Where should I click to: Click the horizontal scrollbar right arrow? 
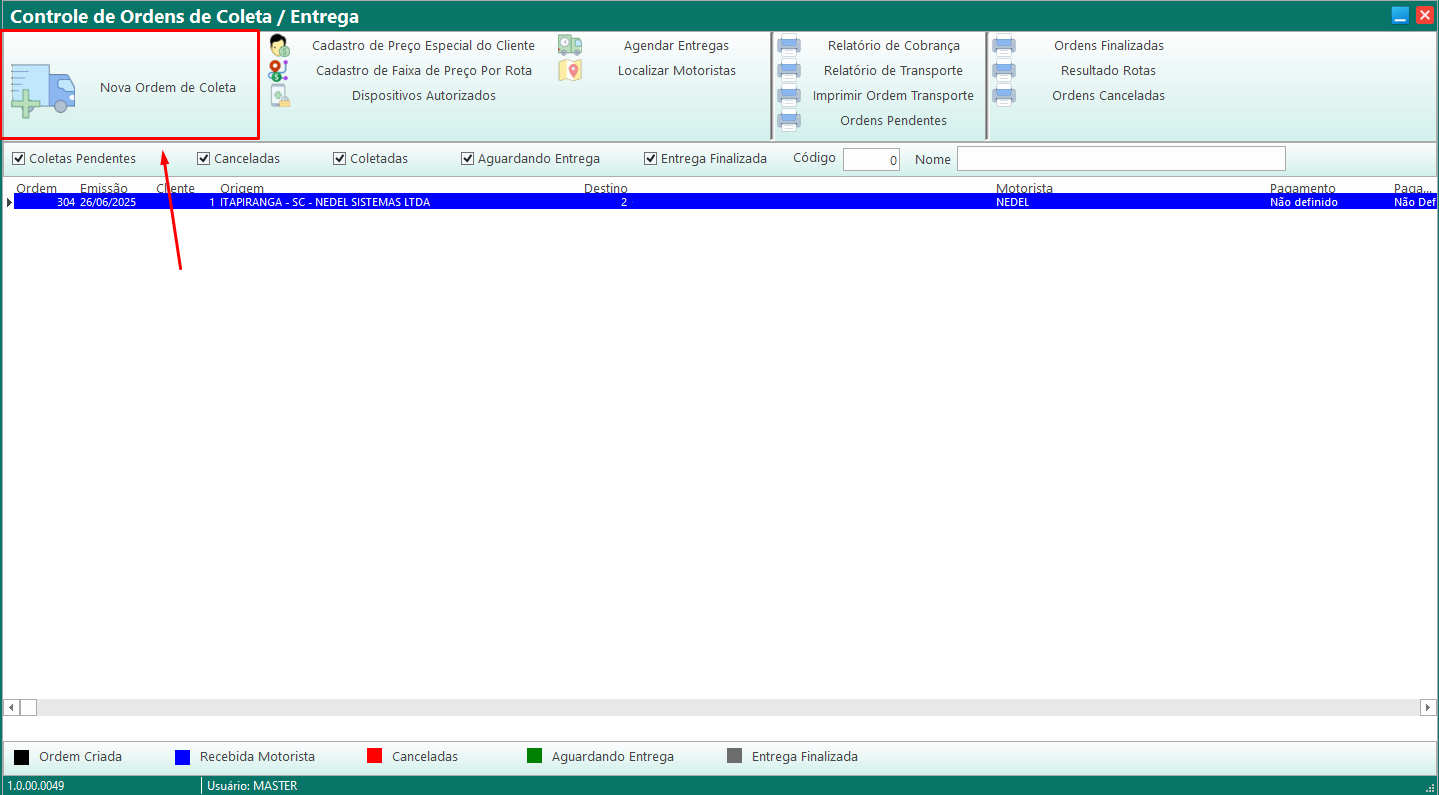click(1428, 707)
